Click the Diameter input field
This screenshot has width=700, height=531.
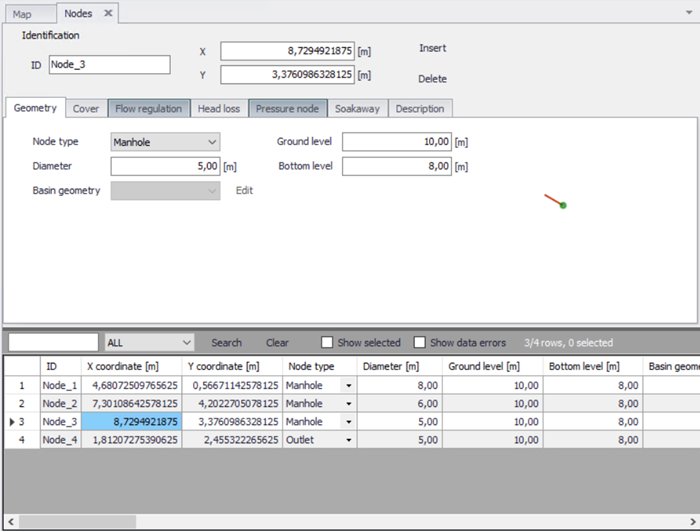[165, 166]
